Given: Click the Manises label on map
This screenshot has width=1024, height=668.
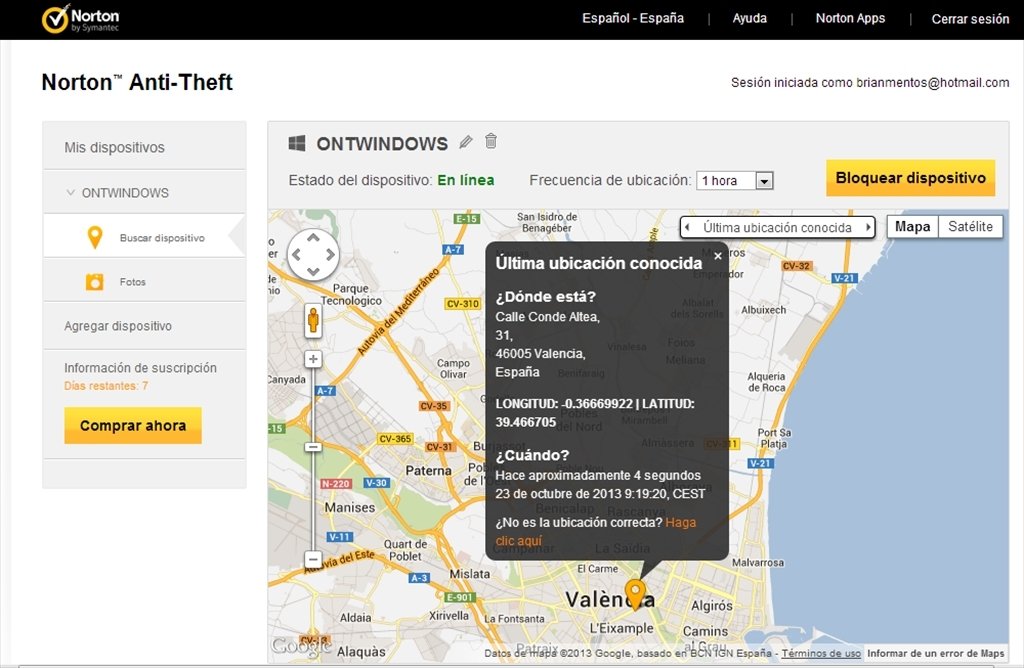Looking at the screenshot, I should [x=350, y=507].
